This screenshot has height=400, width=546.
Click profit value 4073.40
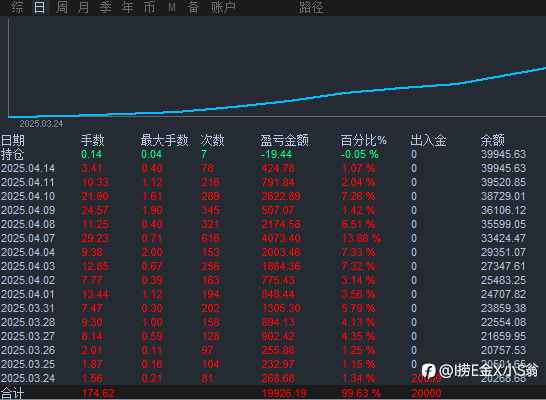(x=281, y=238)
